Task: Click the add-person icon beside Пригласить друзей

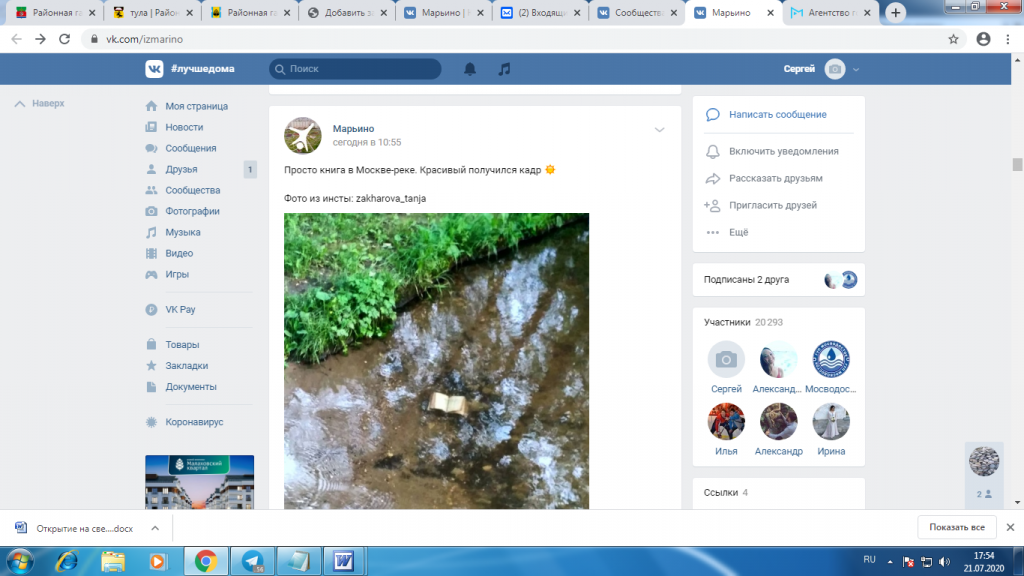Action: coord(712,205)
